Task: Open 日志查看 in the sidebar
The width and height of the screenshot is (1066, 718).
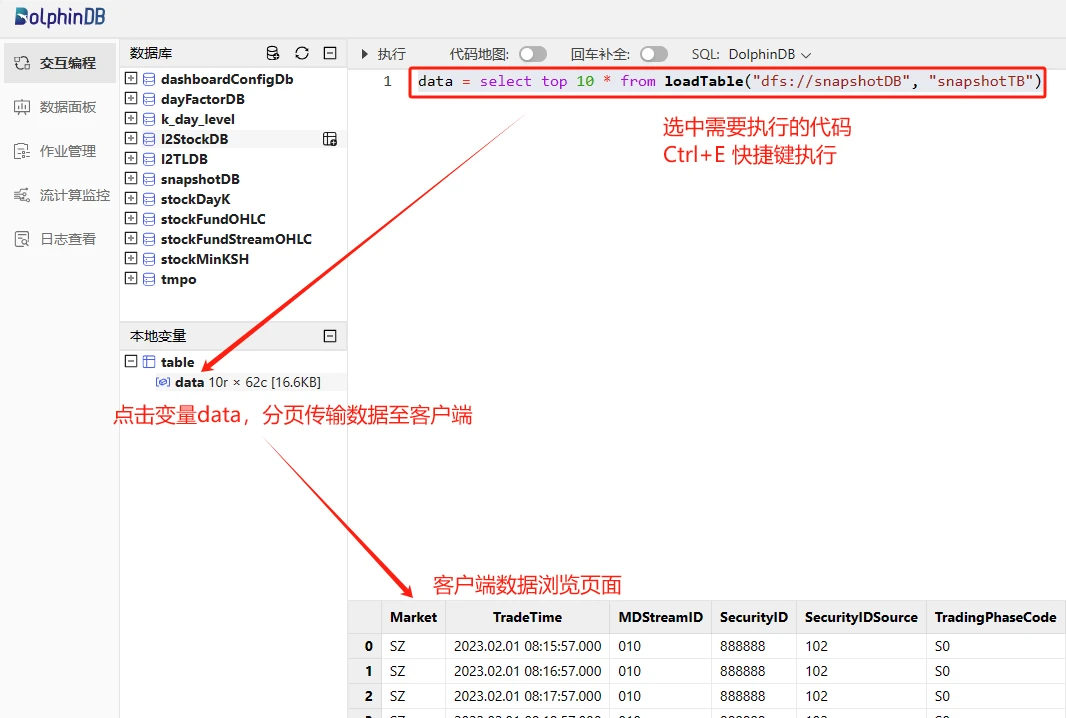Action: 59,239
